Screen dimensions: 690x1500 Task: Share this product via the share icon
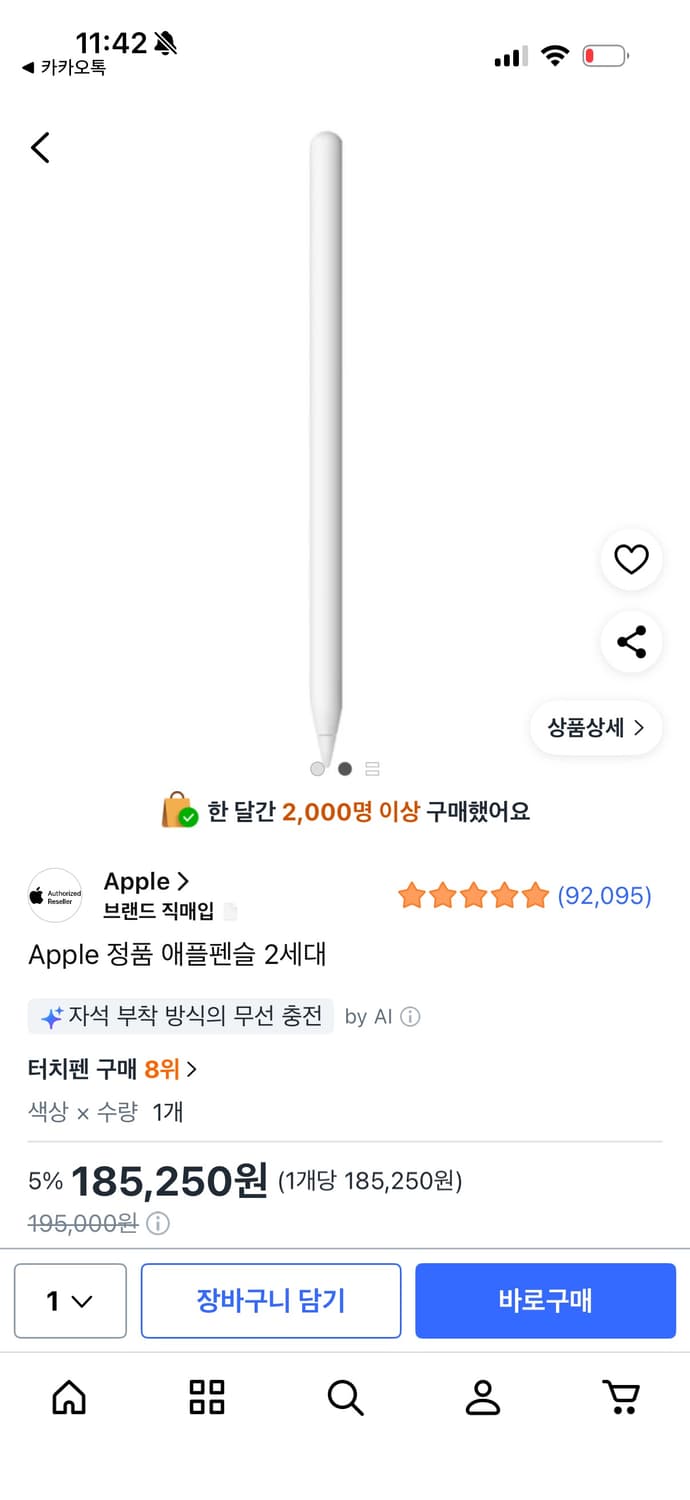tap(630, 643)
